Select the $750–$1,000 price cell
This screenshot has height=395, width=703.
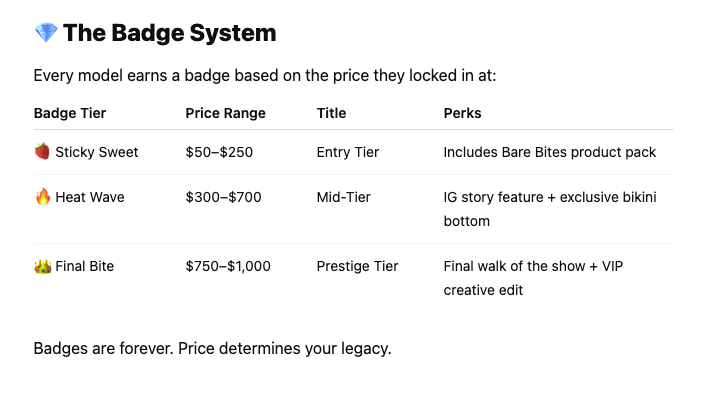pyautogui.click(x=228, y=266)
